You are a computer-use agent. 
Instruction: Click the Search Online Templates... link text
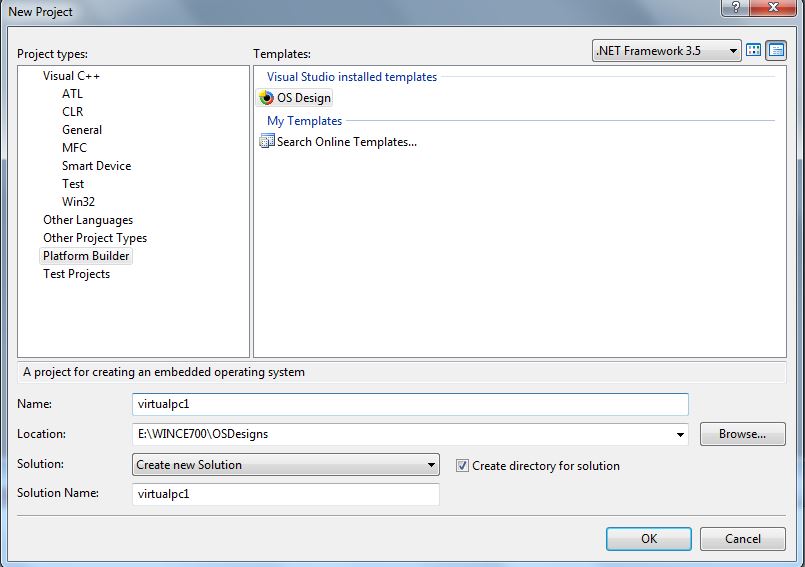click(x=347, y=142)
